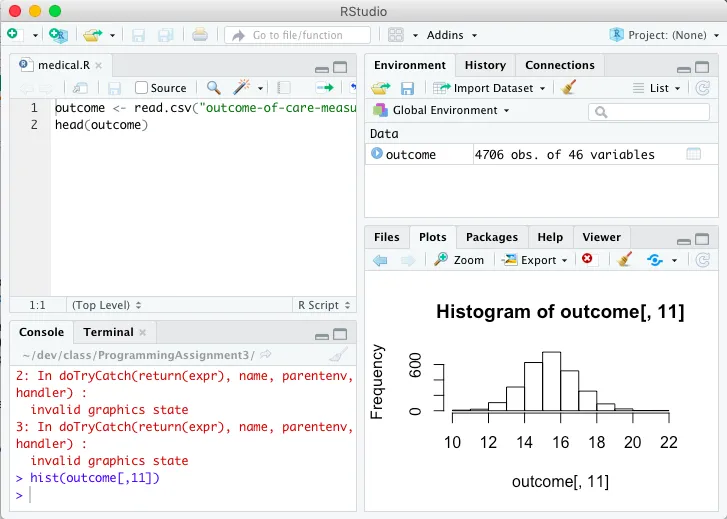Close the Terminal tab

coord(143,333)
